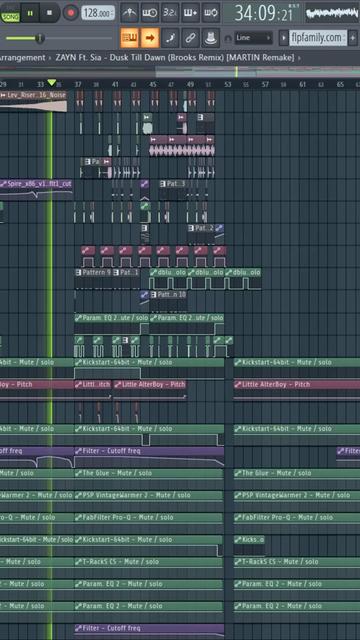Click the snap magnet icon
The height and width of the screenshot is (640, 360).
click(228, 38)
